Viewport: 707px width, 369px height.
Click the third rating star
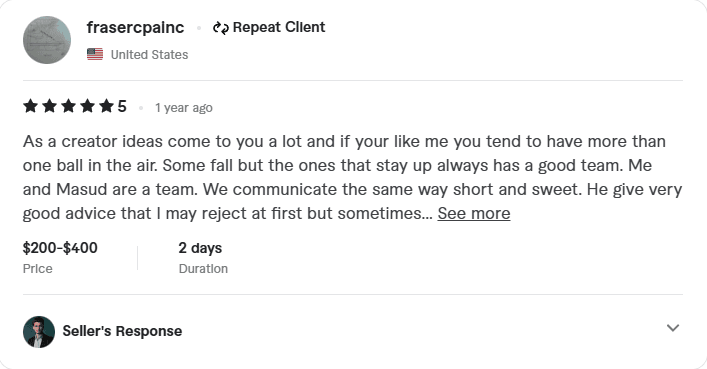click(x=69, y=106)
